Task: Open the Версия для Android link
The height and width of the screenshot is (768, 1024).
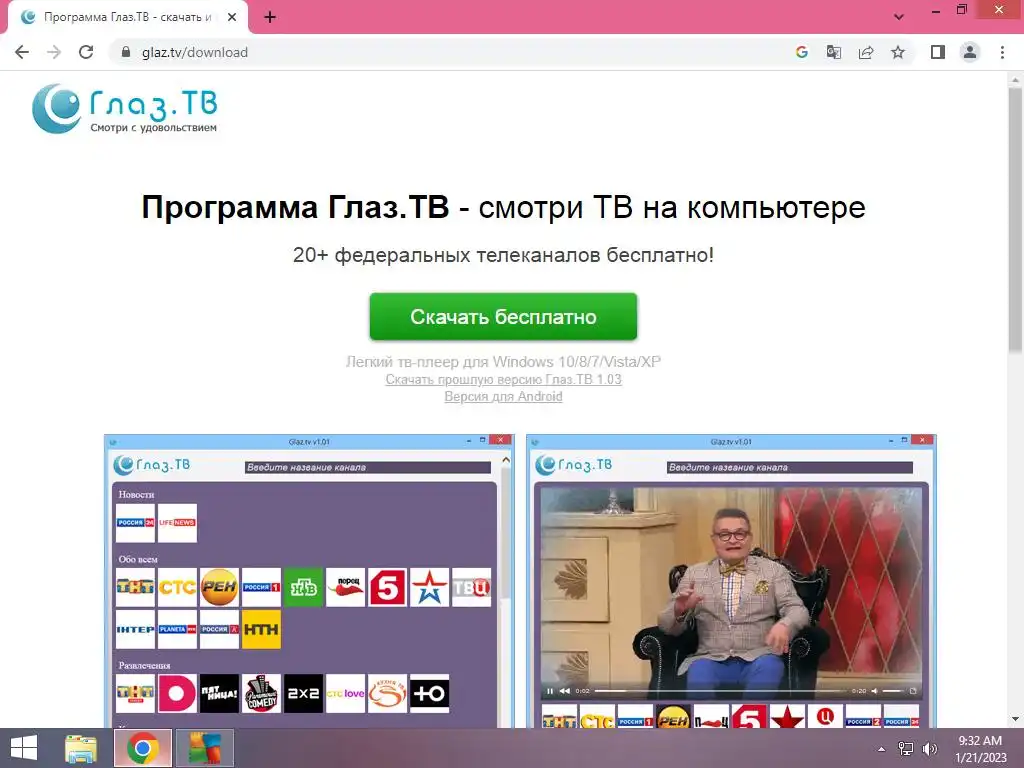Action: pyautogui.click(x=503, y=396)
